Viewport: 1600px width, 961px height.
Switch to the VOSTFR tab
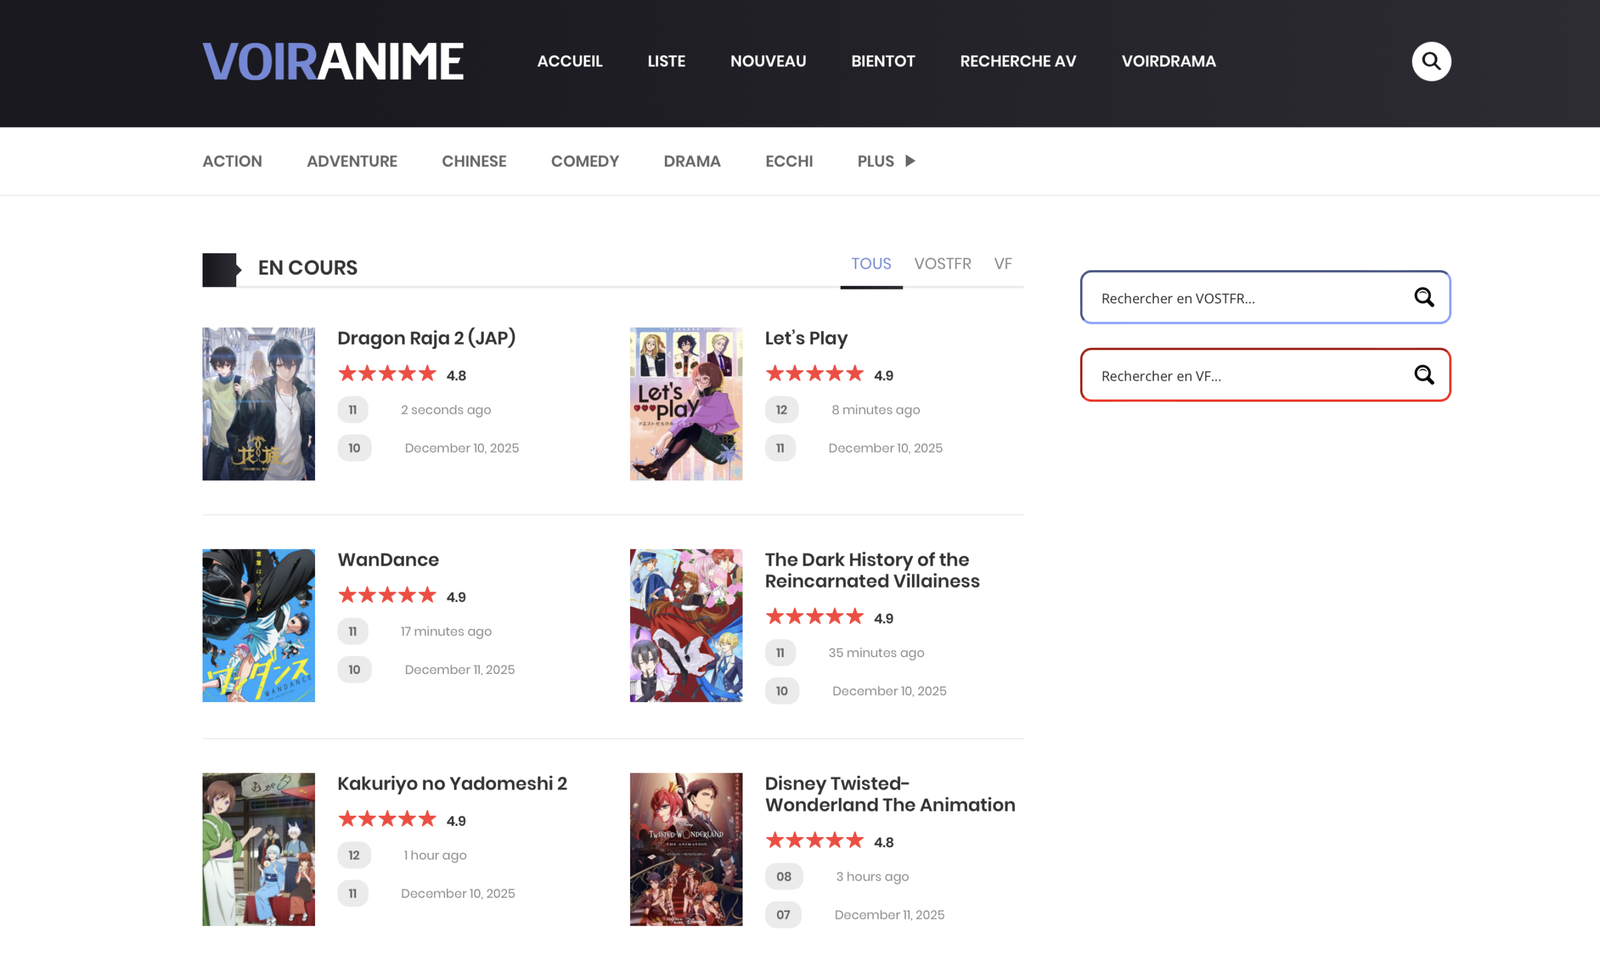[942, 264]
